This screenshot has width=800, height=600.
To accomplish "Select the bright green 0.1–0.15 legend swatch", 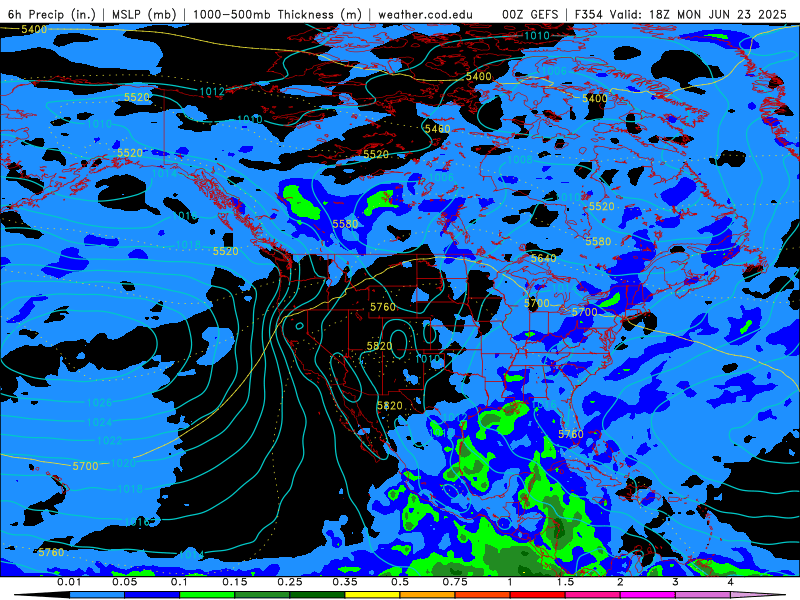I will tap(207, 595).
